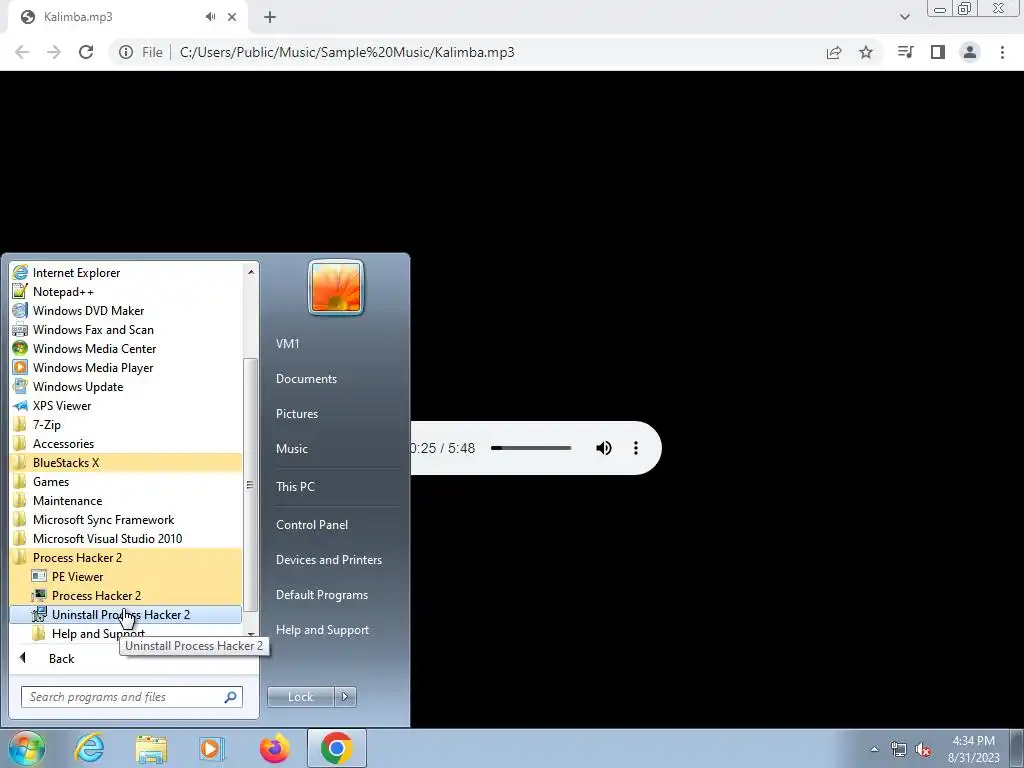Mute tab via speaker icon on tab

[210, 17]
